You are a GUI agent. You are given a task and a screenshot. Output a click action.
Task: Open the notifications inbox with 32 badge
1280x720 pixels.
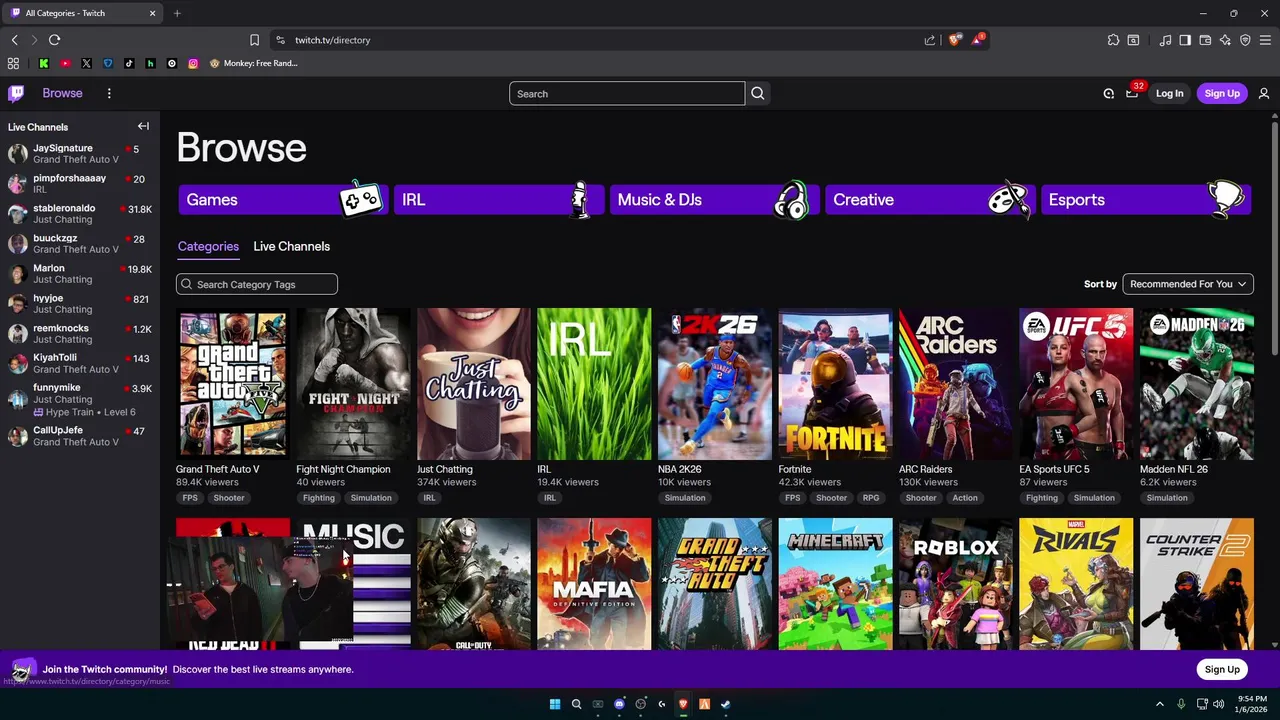coord(1132,93)
